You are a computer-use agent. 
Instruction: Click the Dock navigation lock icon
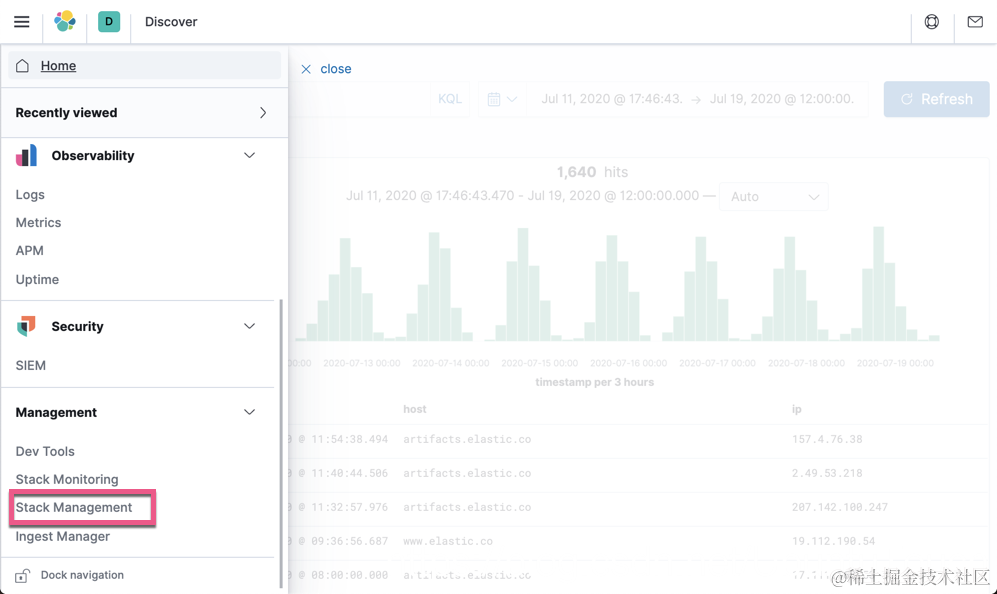(22, 576)
